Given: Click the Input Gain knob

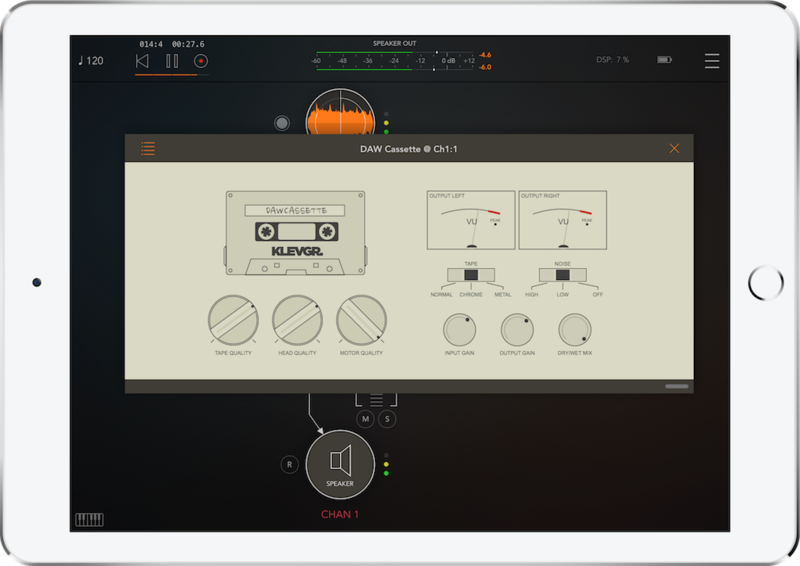Looking at the screenshot, I should coord(459,329).
